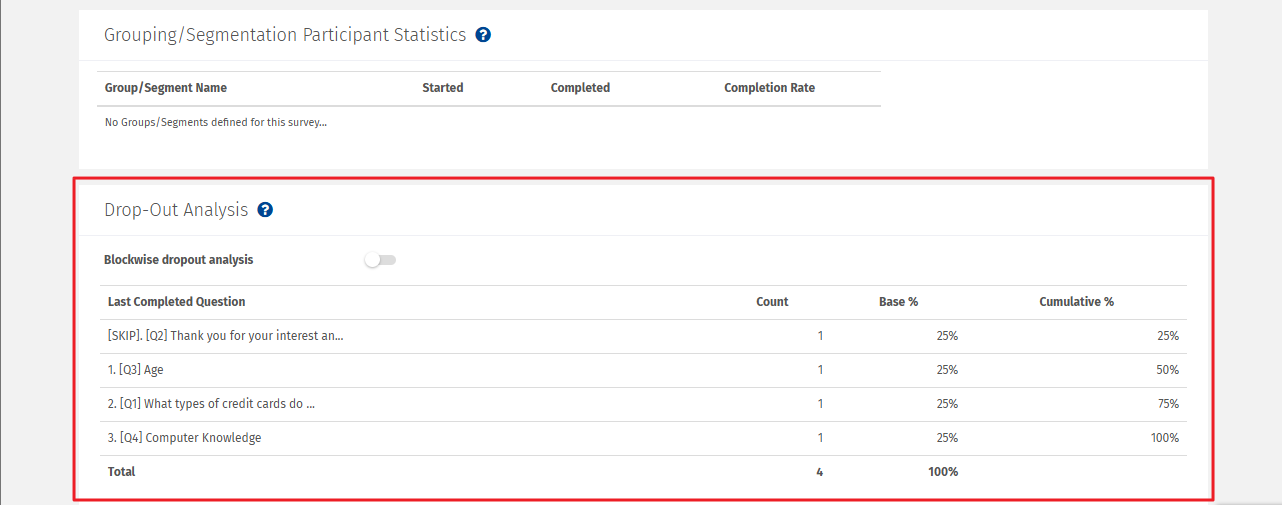The height and width of the screenshot is (505, 1282).
Task: Click the Drop-Out Analysis section title
Action: pos(176,210)
